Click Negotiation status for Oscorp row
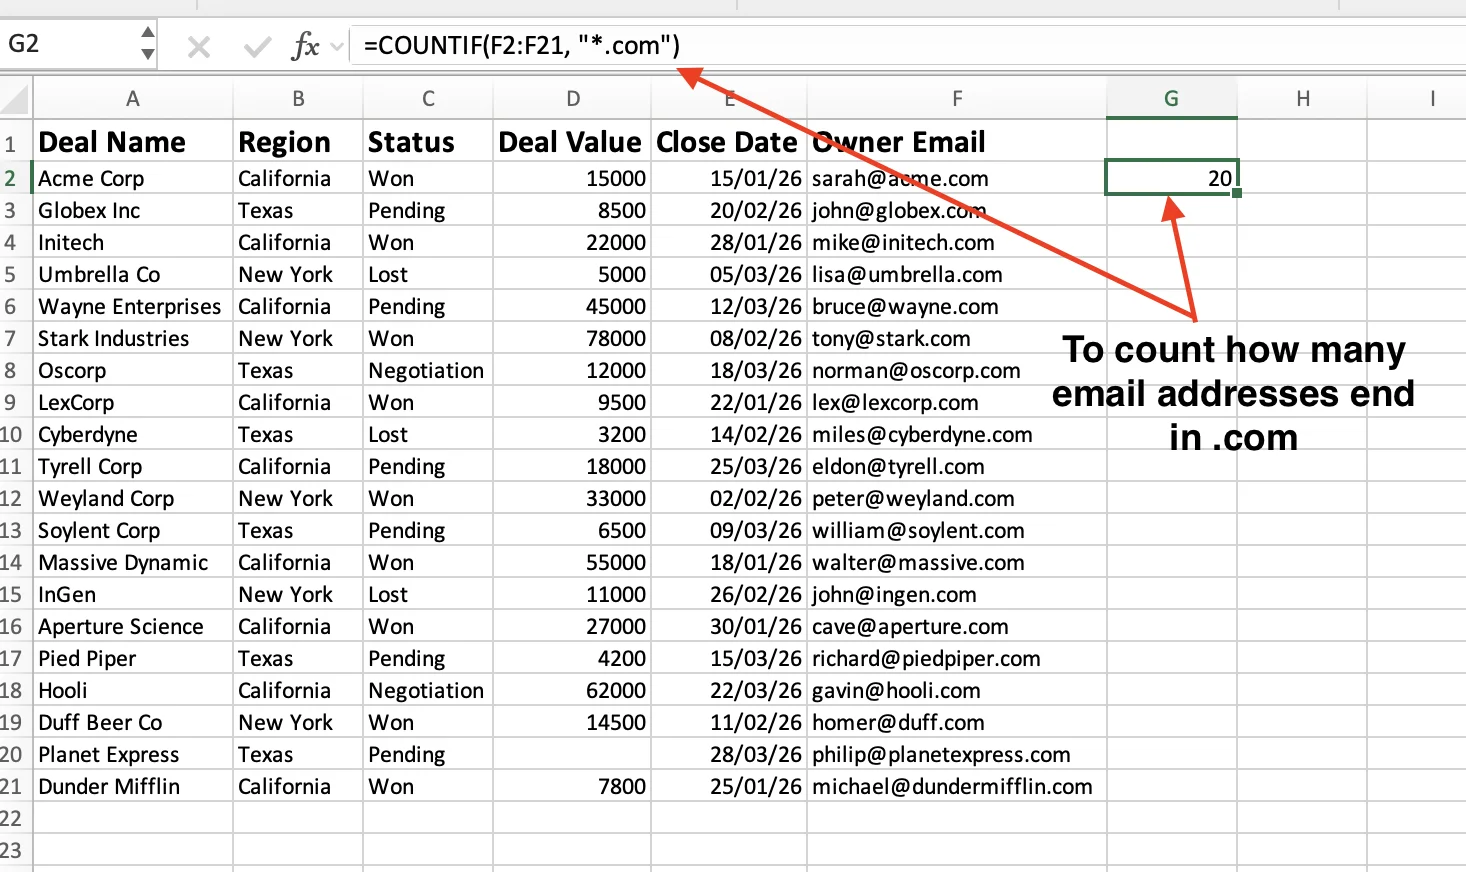Screen dimensions: 1466x872 (x=428, y=370)
